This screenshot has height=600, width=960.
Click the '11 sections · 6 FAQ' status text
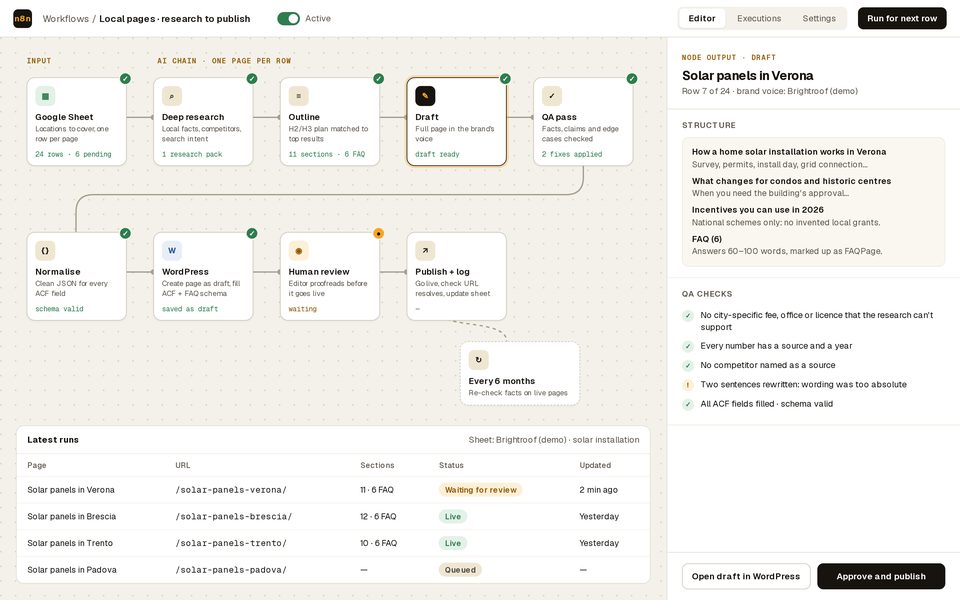[326, 154]
